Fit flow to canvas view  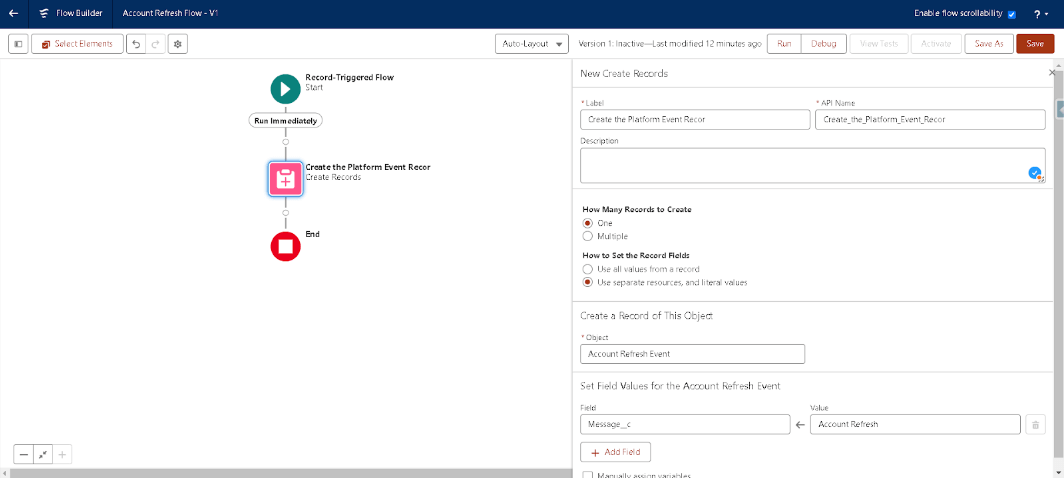[43, 454]
